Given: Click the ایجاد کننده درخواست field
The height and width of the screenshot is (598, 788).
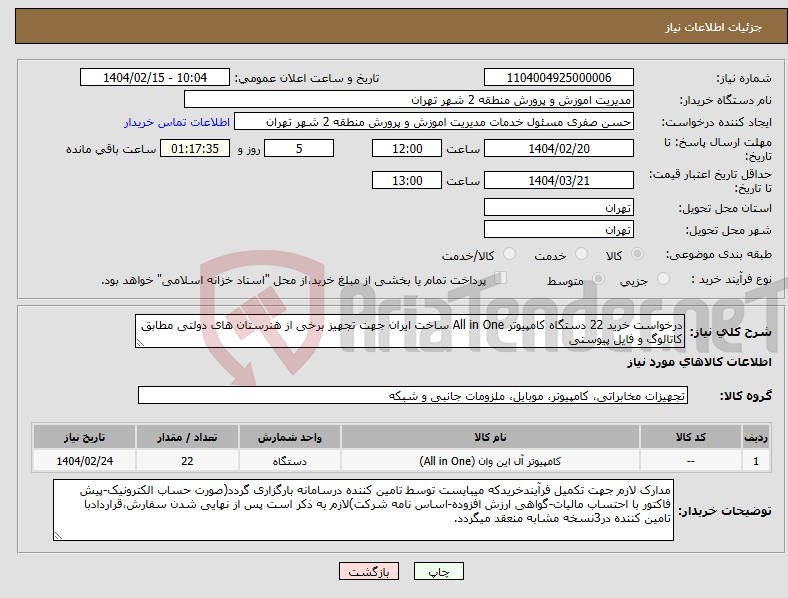Looking at the screenshot, I should tap(434, 122).
